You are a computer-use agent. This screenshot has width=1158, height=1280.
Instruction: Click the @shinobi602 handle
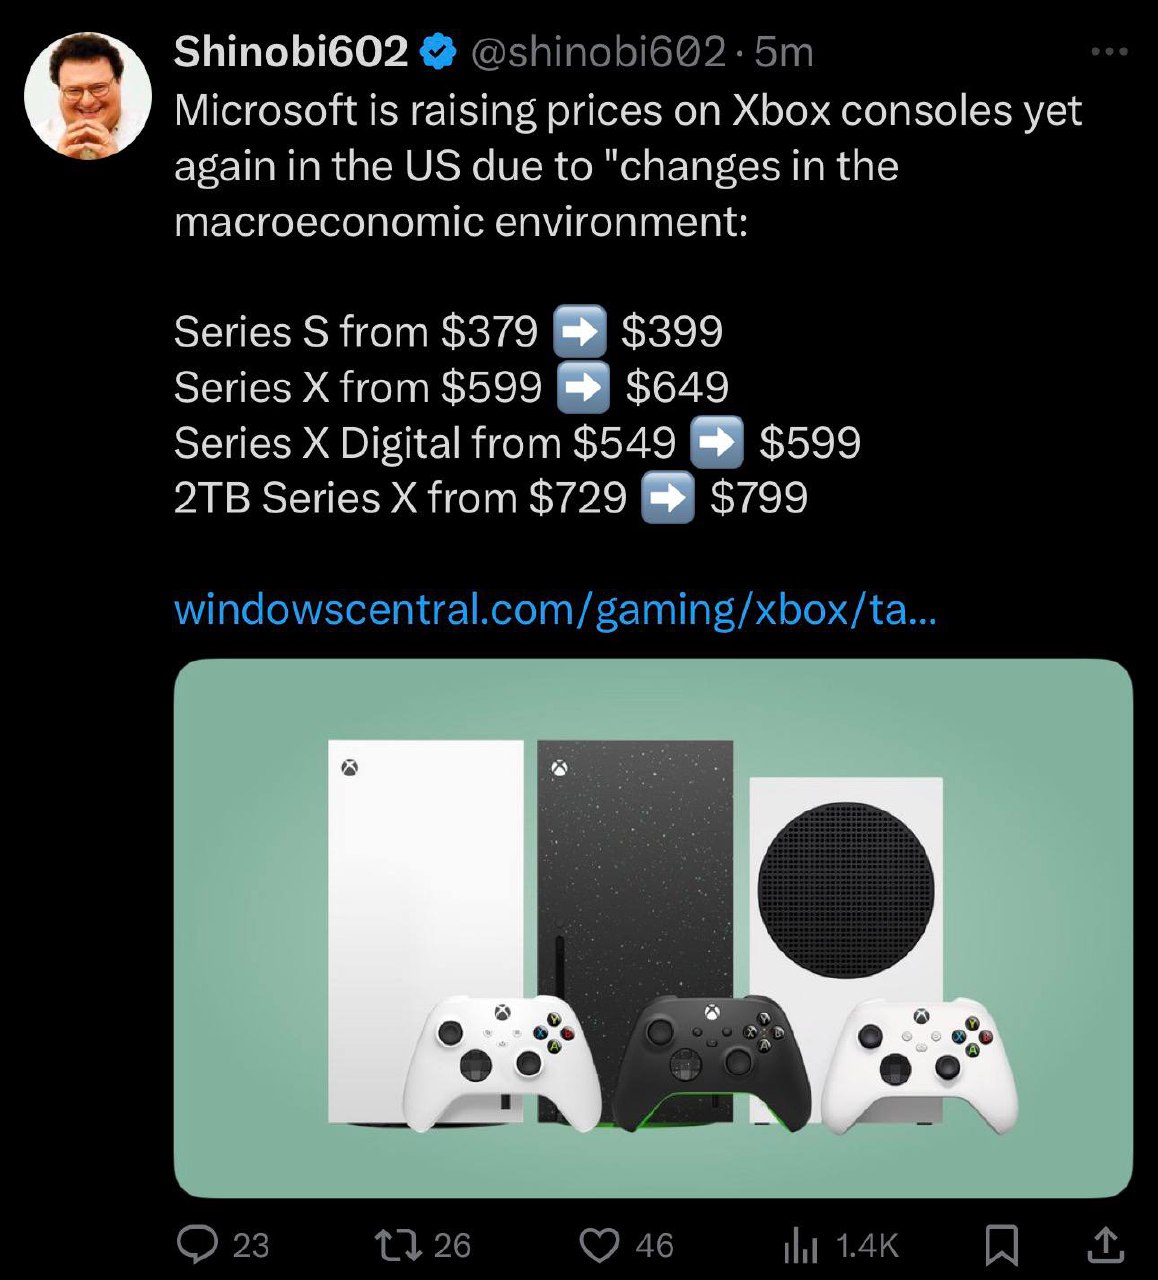597,52
